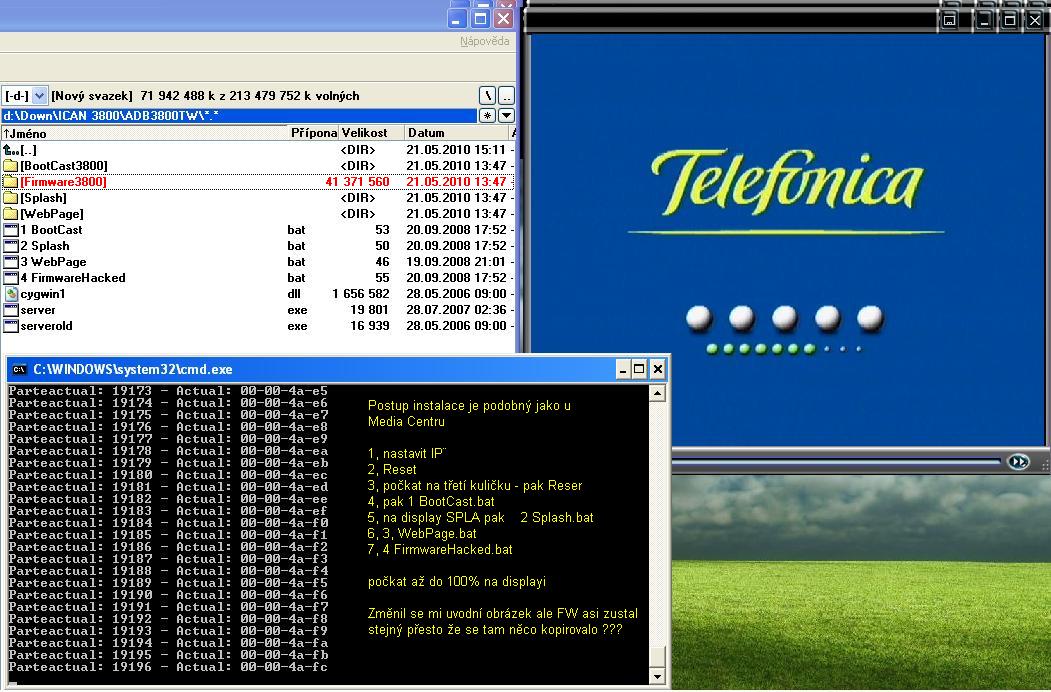Open the directory history dropdown arrow
The height and width of the screenshot is (692, 1051).
tap(506, 115)
